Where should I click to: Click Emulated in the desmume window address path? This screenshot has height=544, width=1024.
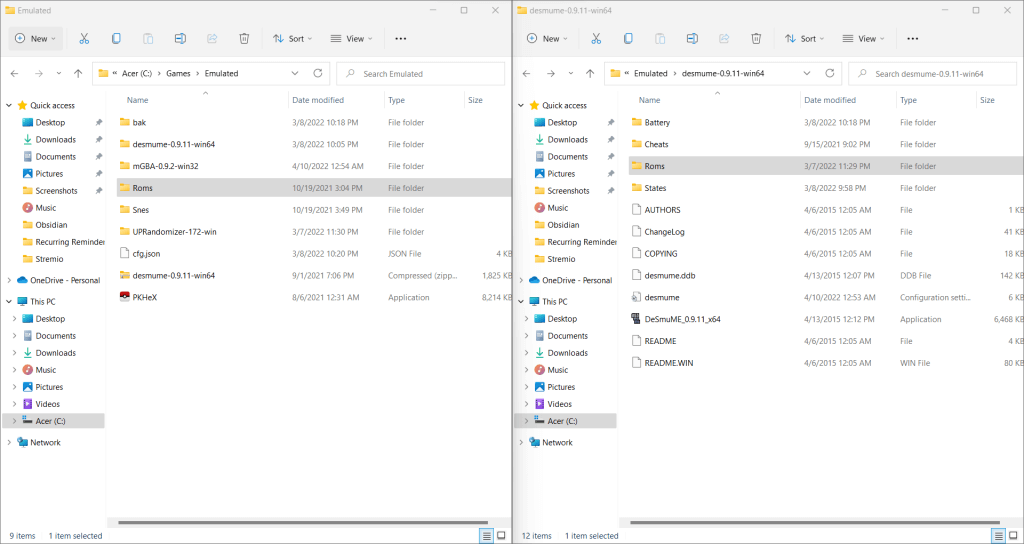pos(650,74)
